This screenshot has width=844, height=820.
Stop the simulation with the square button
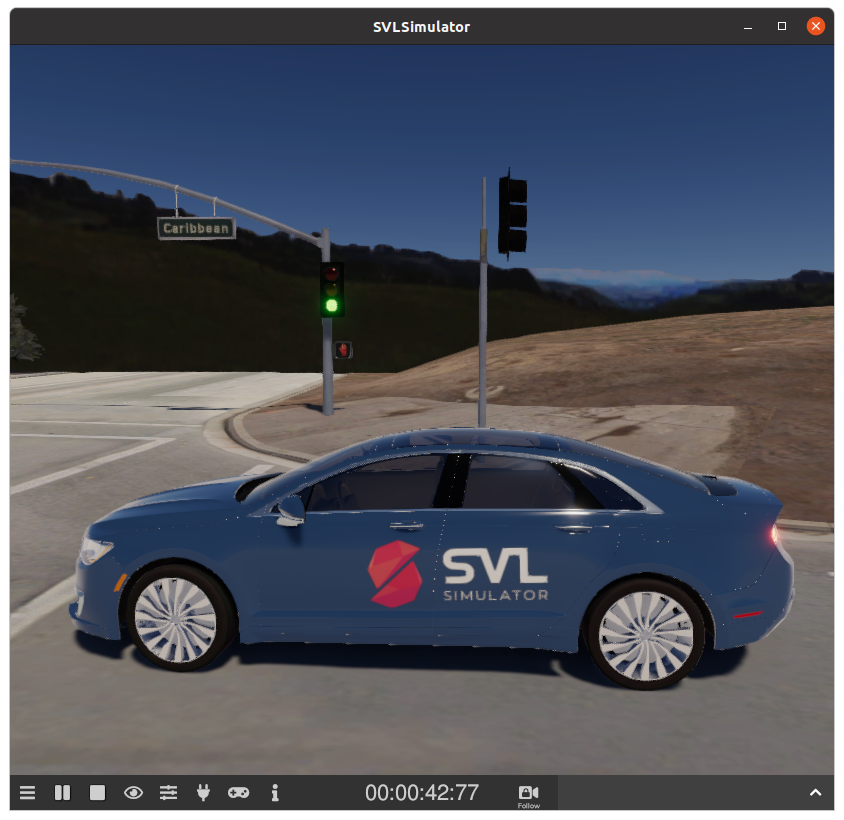pyautogui.click(x=97, y=793)
